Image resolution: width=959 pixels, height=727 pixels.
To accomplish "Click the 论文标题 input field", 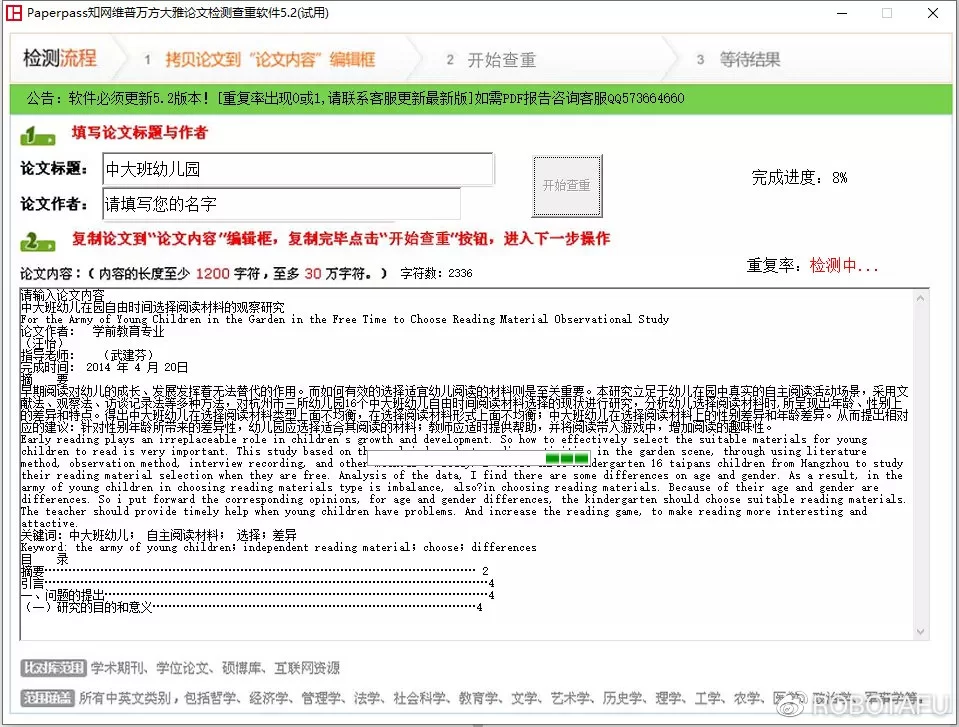I will [298, 169].
